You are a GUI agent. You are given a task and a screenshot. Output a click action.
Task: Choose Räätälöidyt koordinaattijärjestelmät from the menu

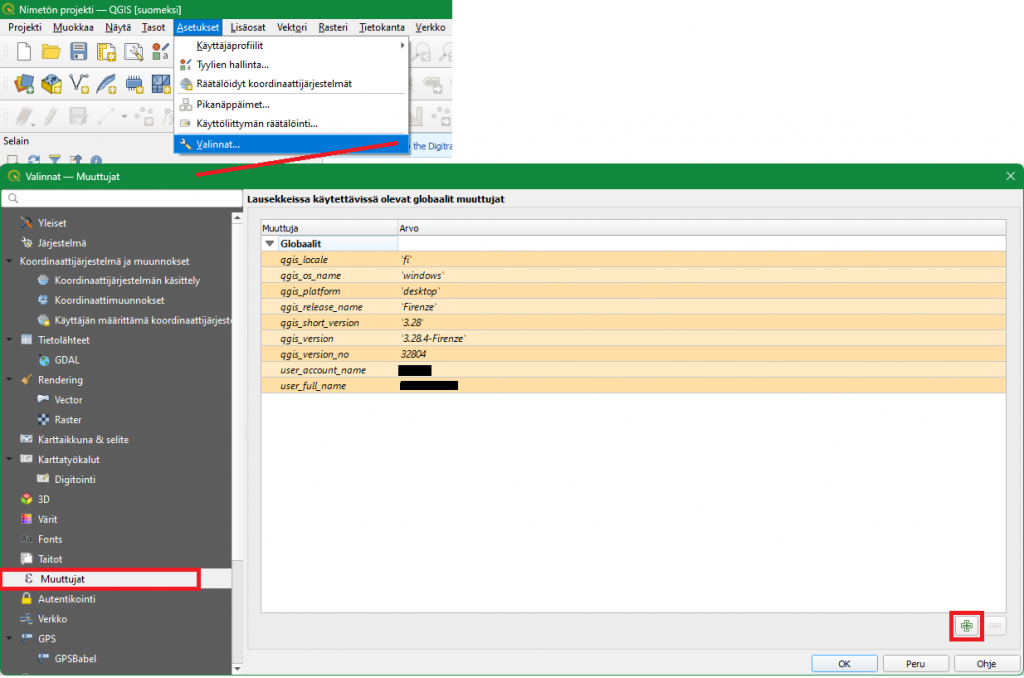pos(291,84)
